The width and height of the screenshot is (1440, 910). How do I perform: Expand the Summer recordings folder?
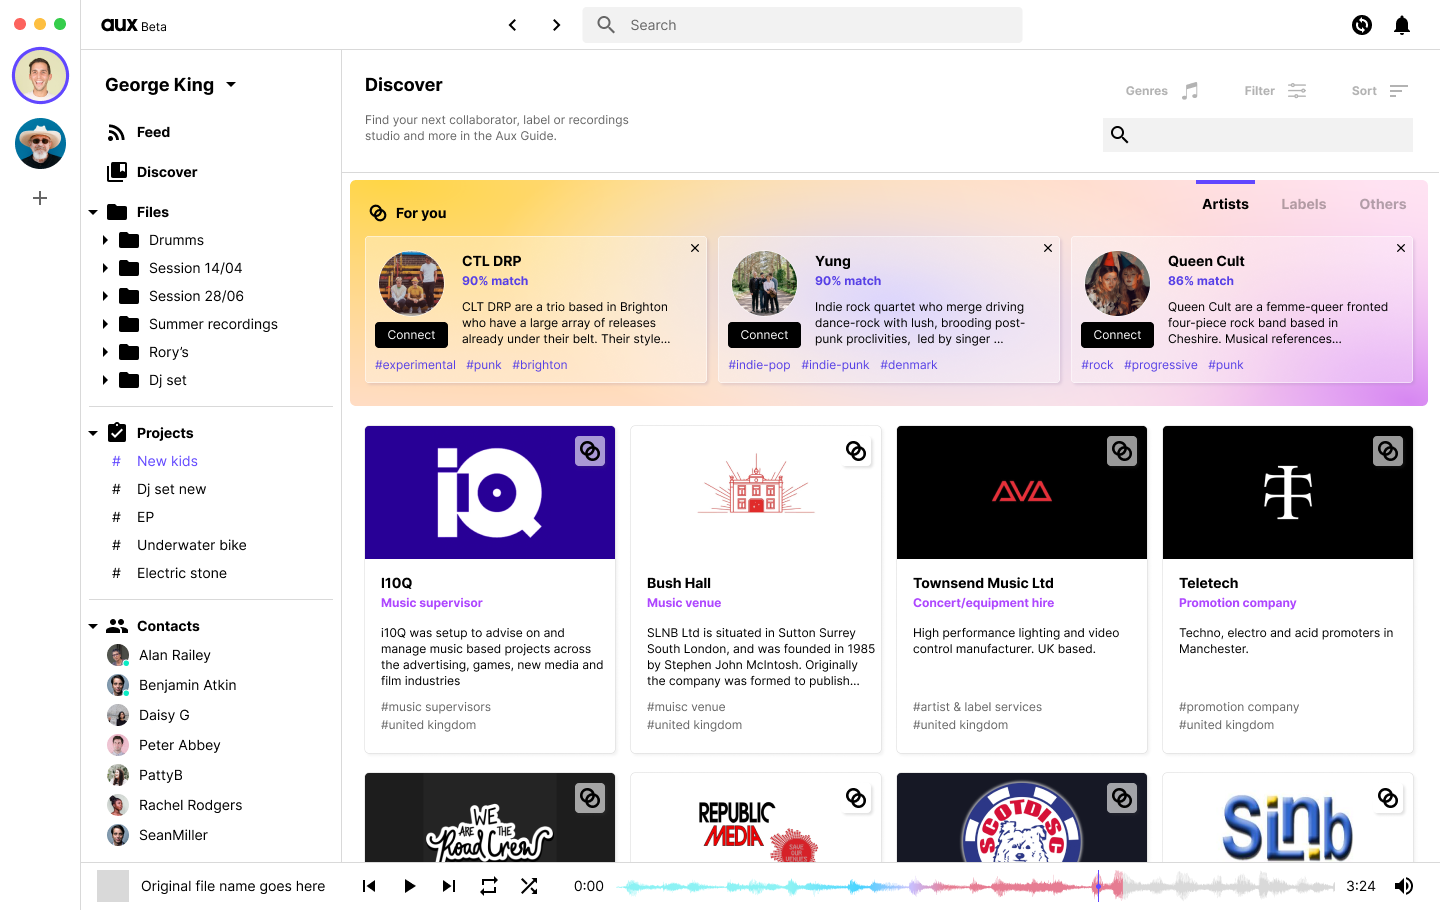[105, 324]
